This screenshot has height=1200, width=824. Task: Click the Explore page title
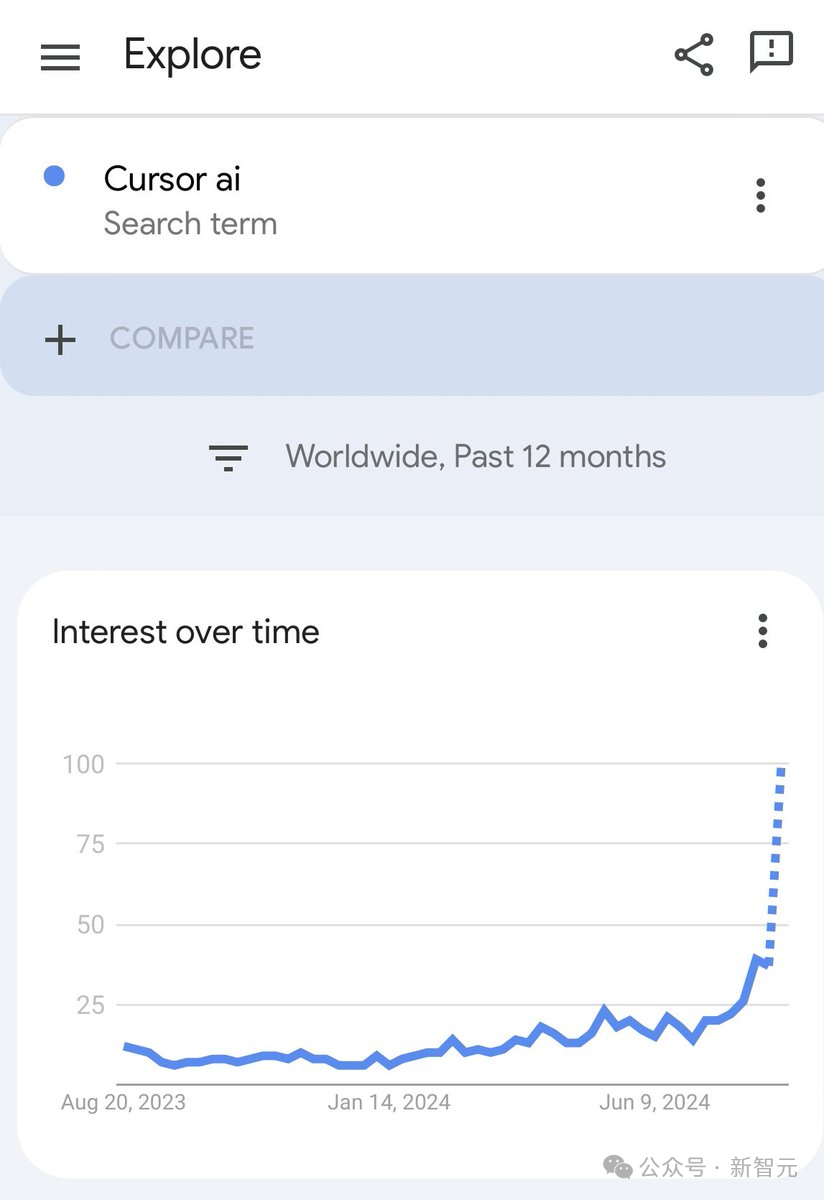pyautogui.click(x=192, y=55)
